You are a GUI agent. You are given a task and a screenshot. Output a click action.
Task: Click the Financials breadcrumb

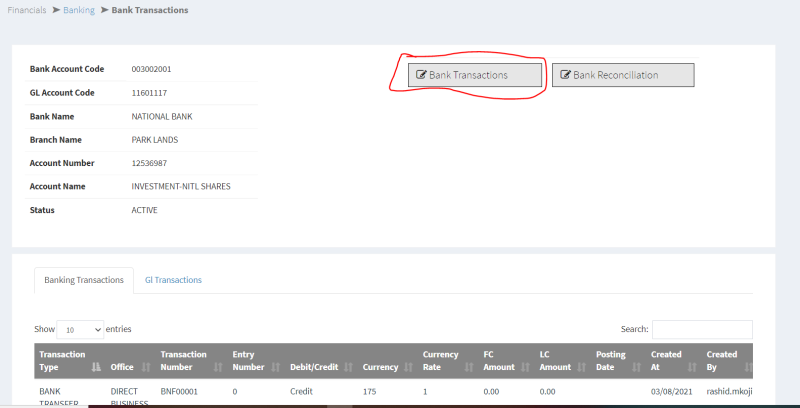(x=28, y=10)
